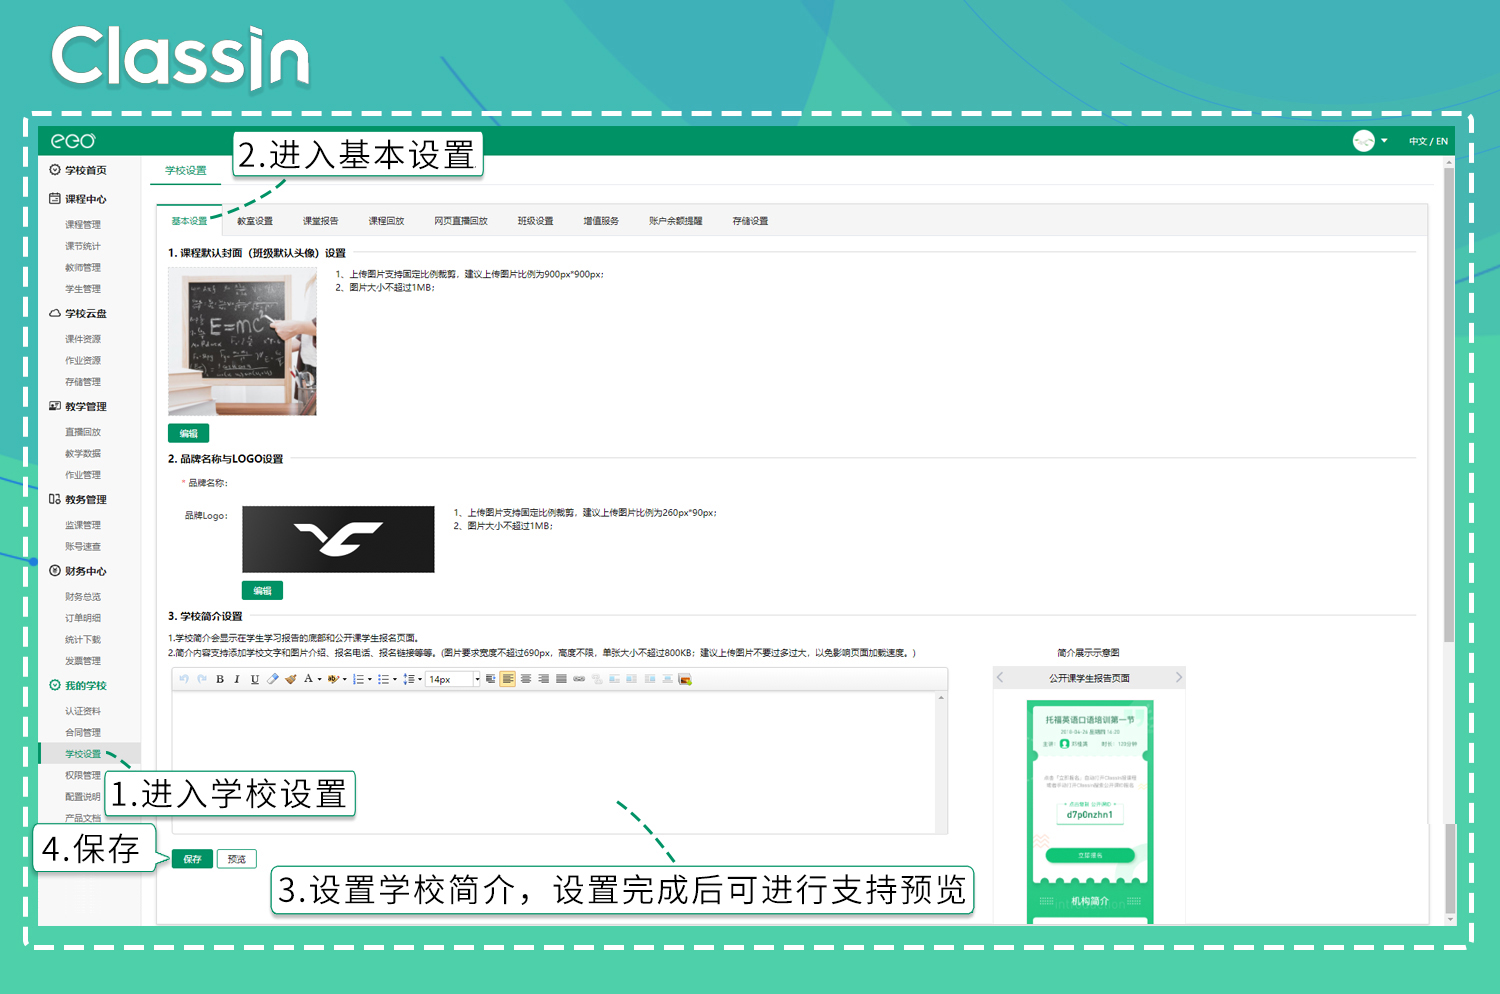The image size is (1500, 994).
Task: Switch to the 网页直播回放 tab
Action: point(461,221)
